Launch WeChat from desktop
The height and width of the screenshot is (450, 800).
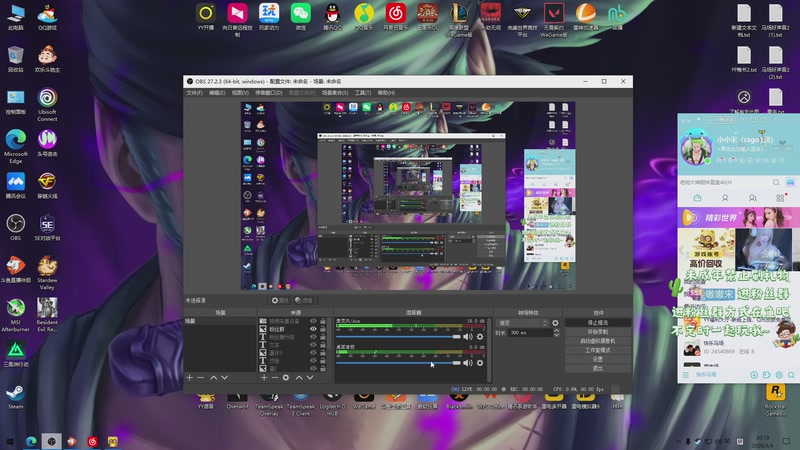[x=301, y=17]
